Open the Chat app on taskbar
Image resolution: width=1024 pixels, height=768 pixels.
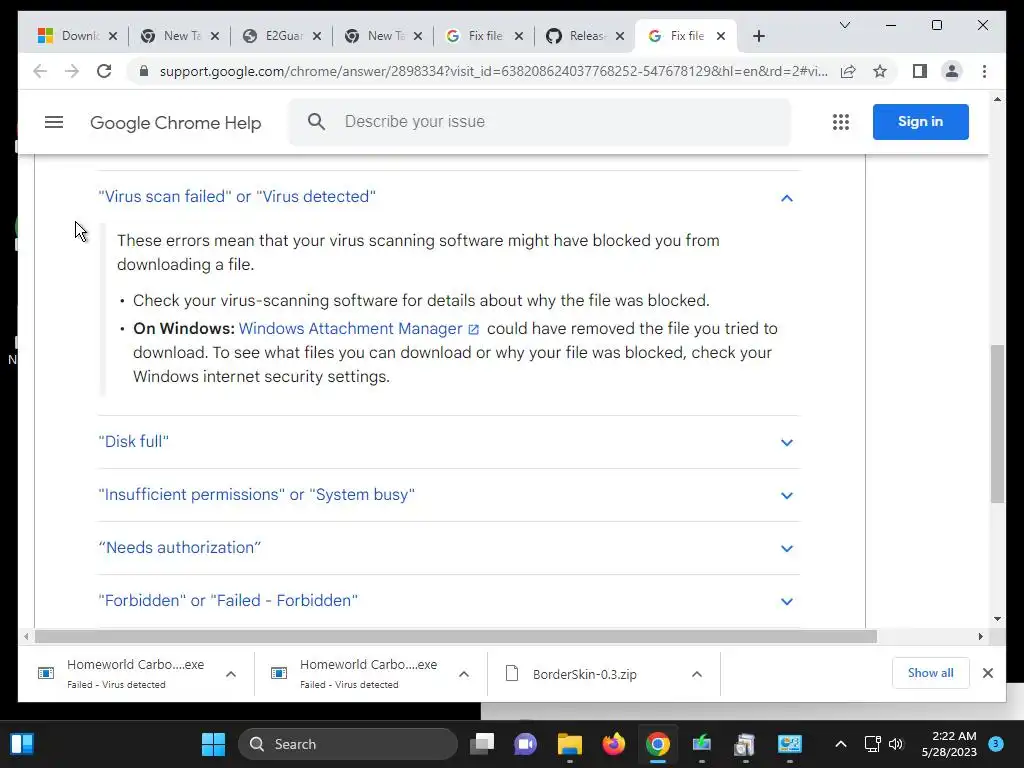click(525, 744)
